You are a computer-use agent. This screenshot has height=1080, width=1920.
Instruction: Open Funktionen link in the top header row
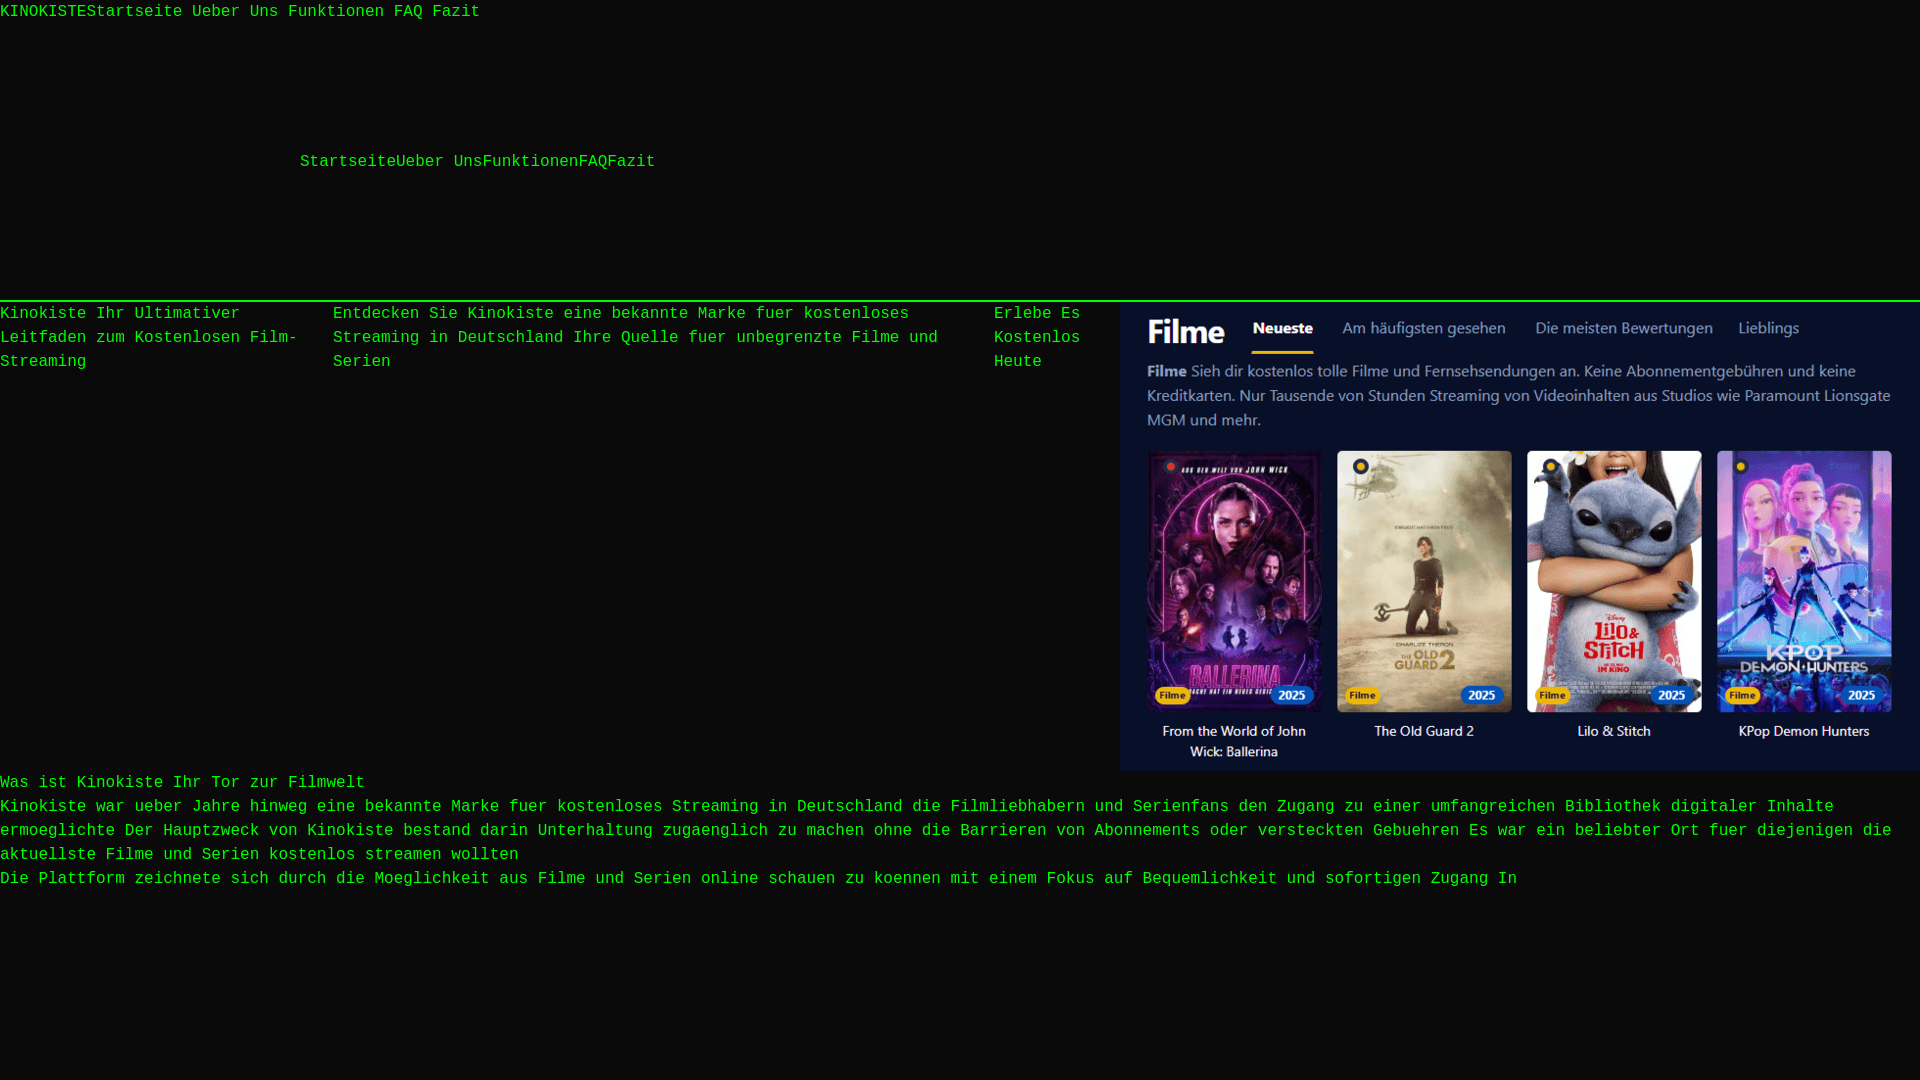coord(336,12)
